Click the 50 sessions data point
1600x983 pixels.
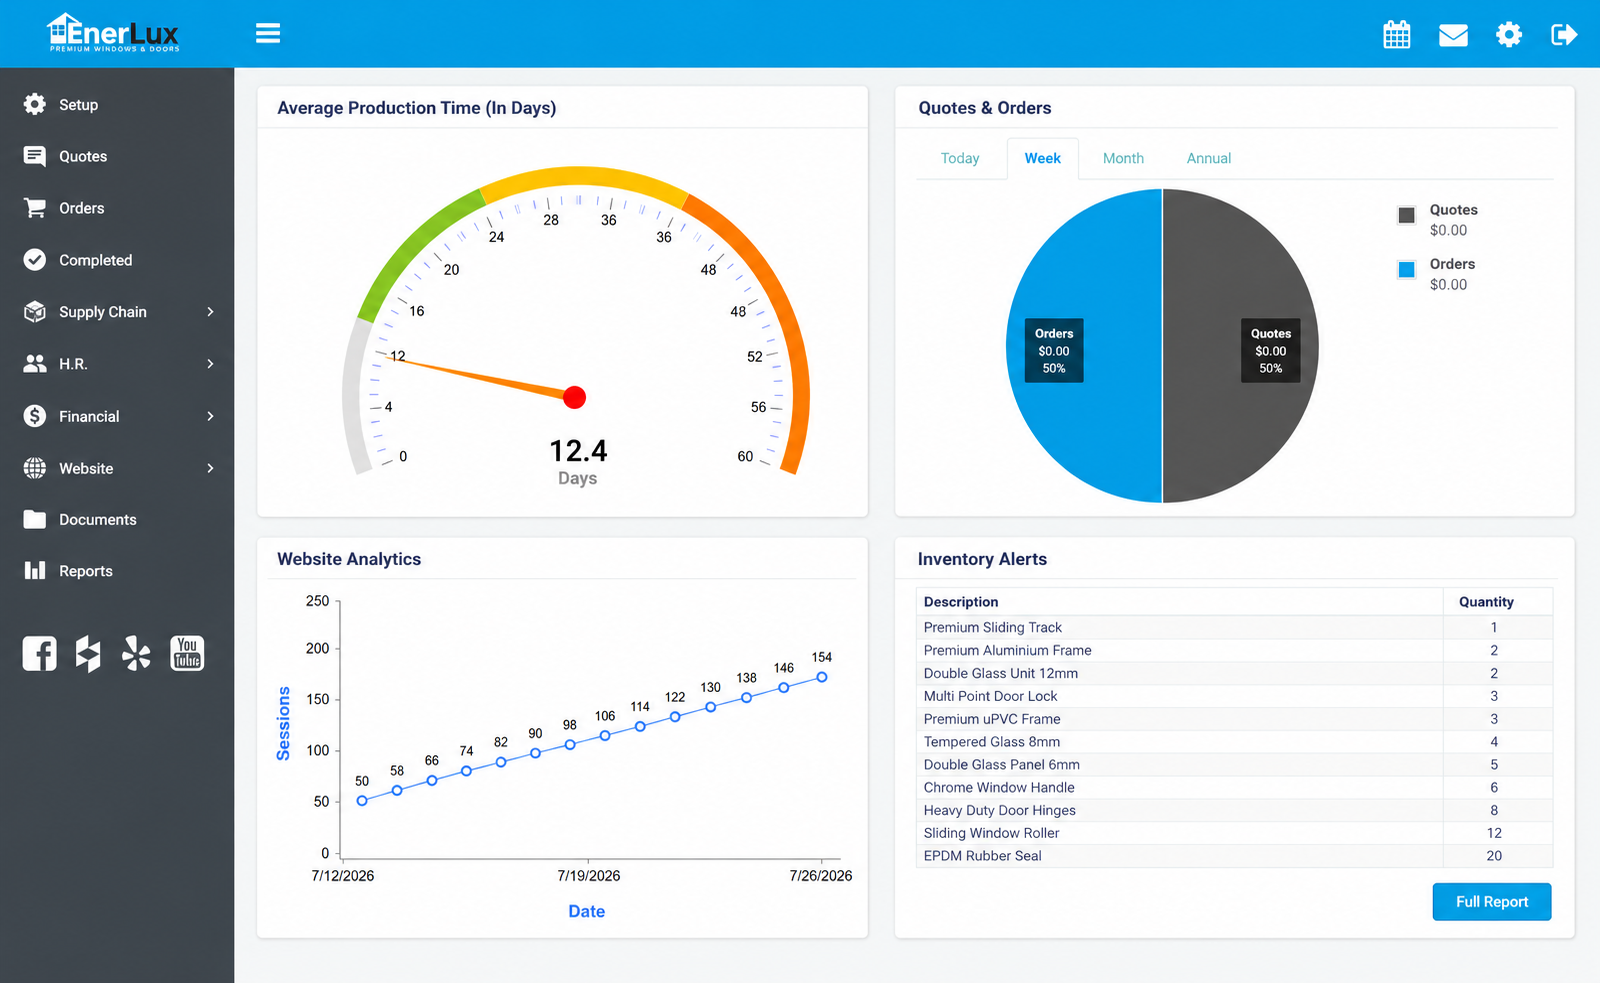(x=362, y=801)
